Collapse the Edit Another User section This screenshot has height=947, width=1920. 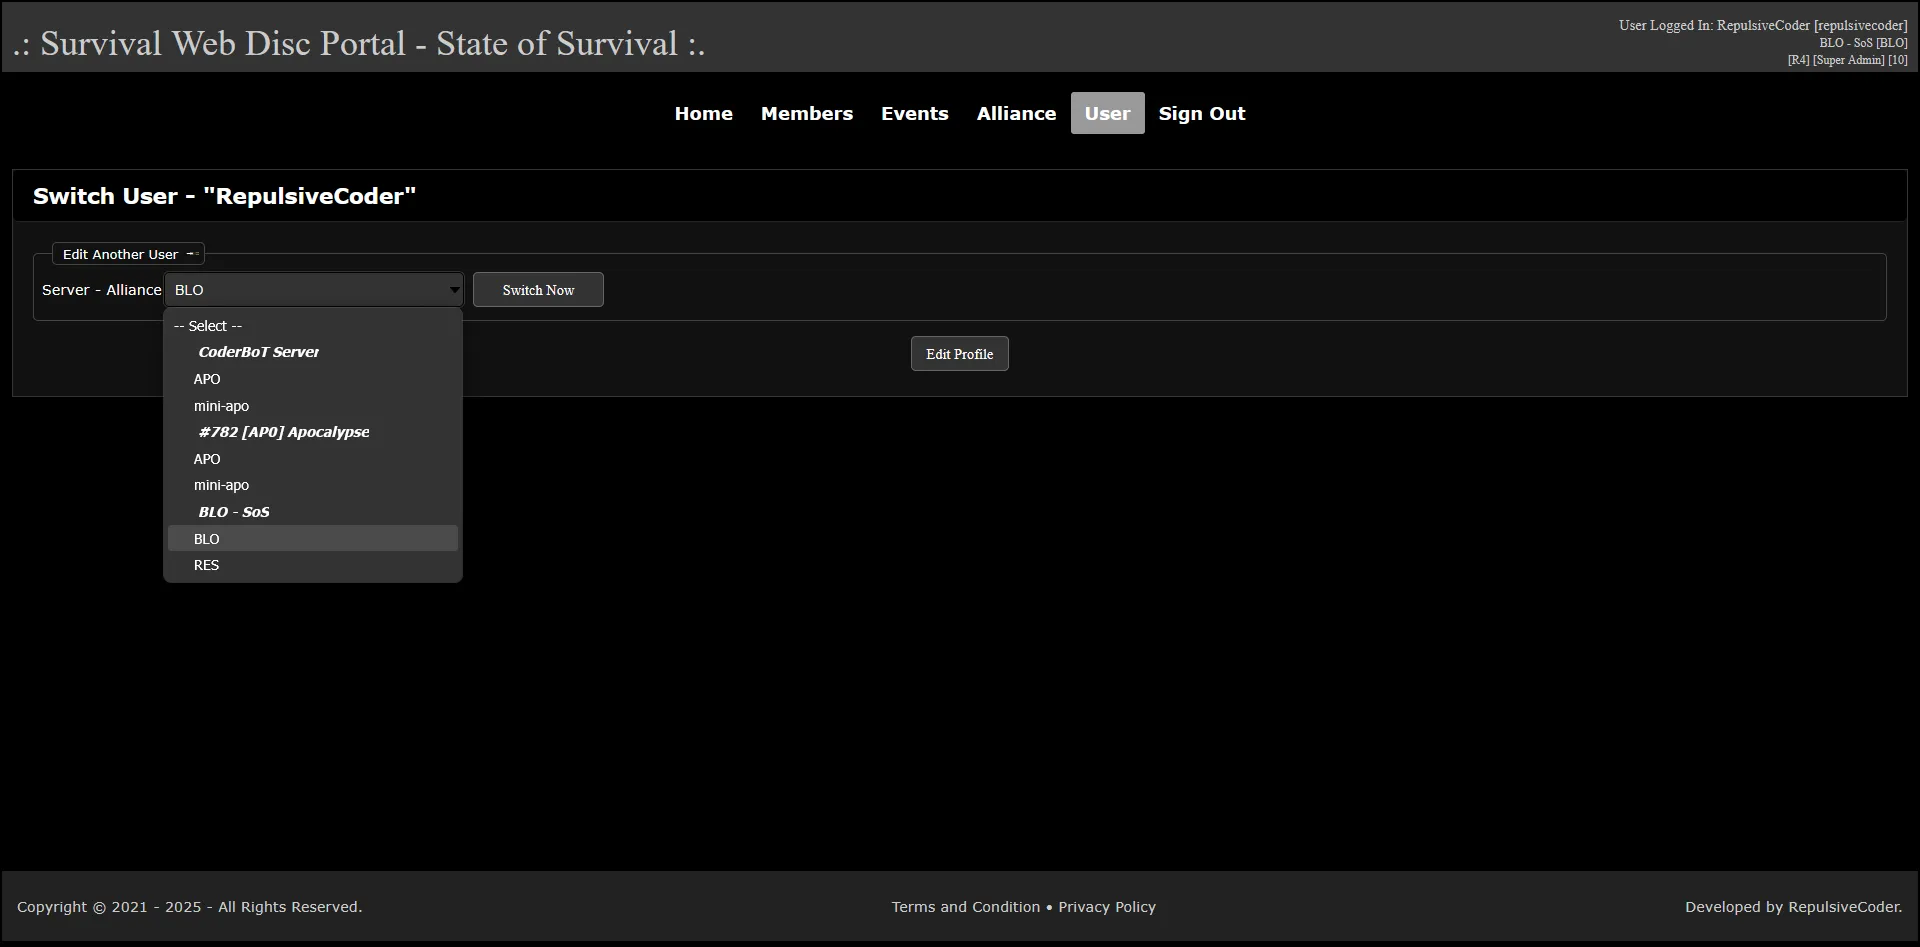pyautogui.click(x=192, y=254)
